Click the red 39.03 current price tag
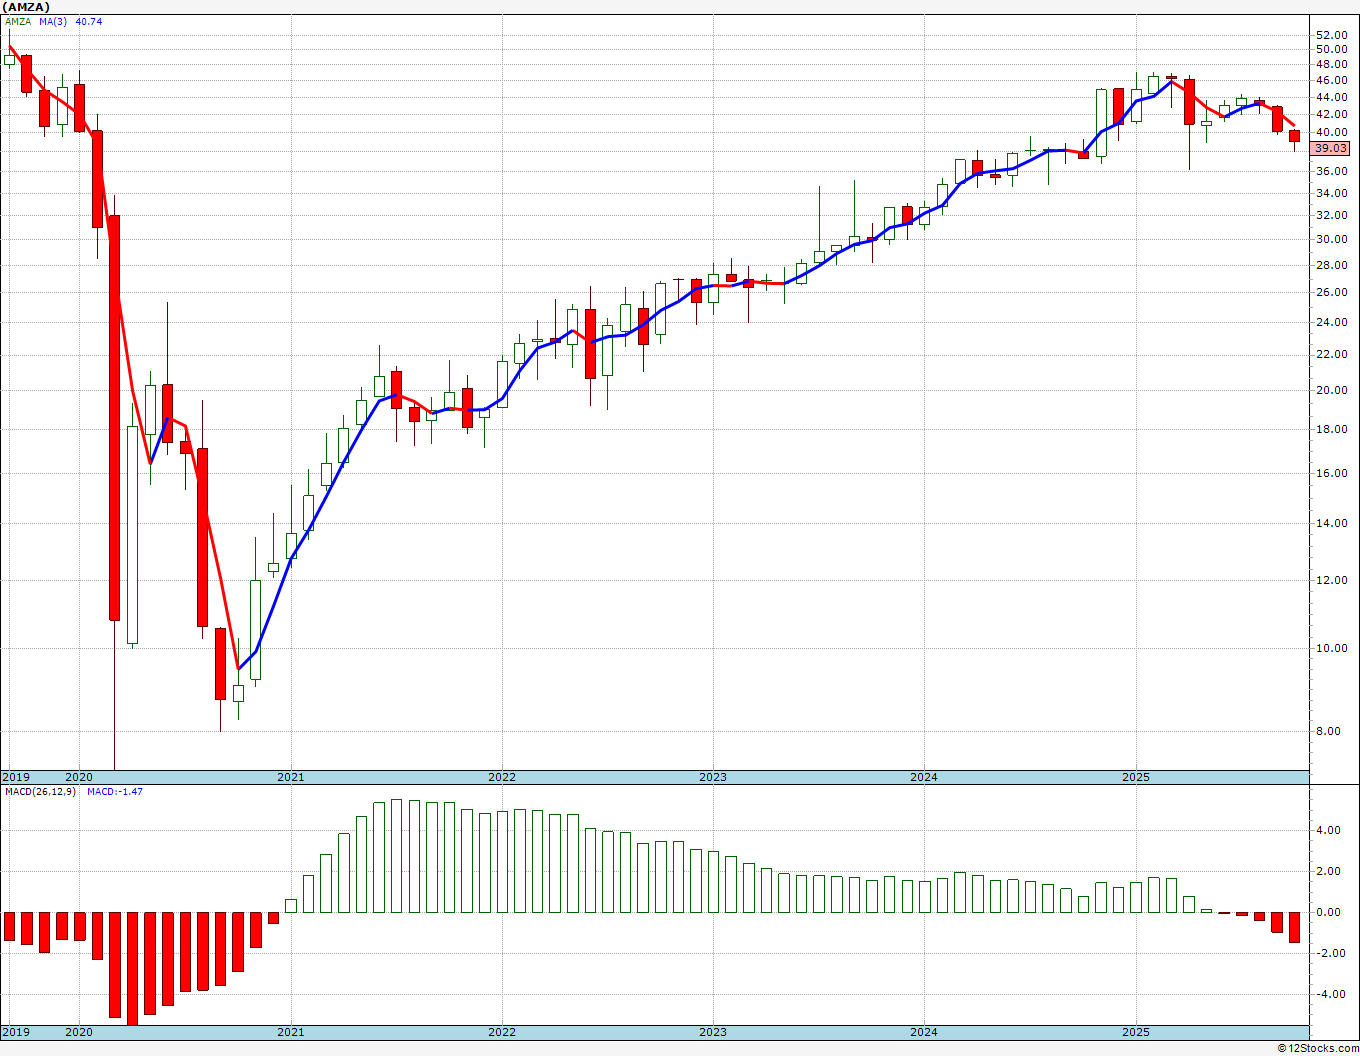Viewport: 1360px width, 1056px height. 1331,148
